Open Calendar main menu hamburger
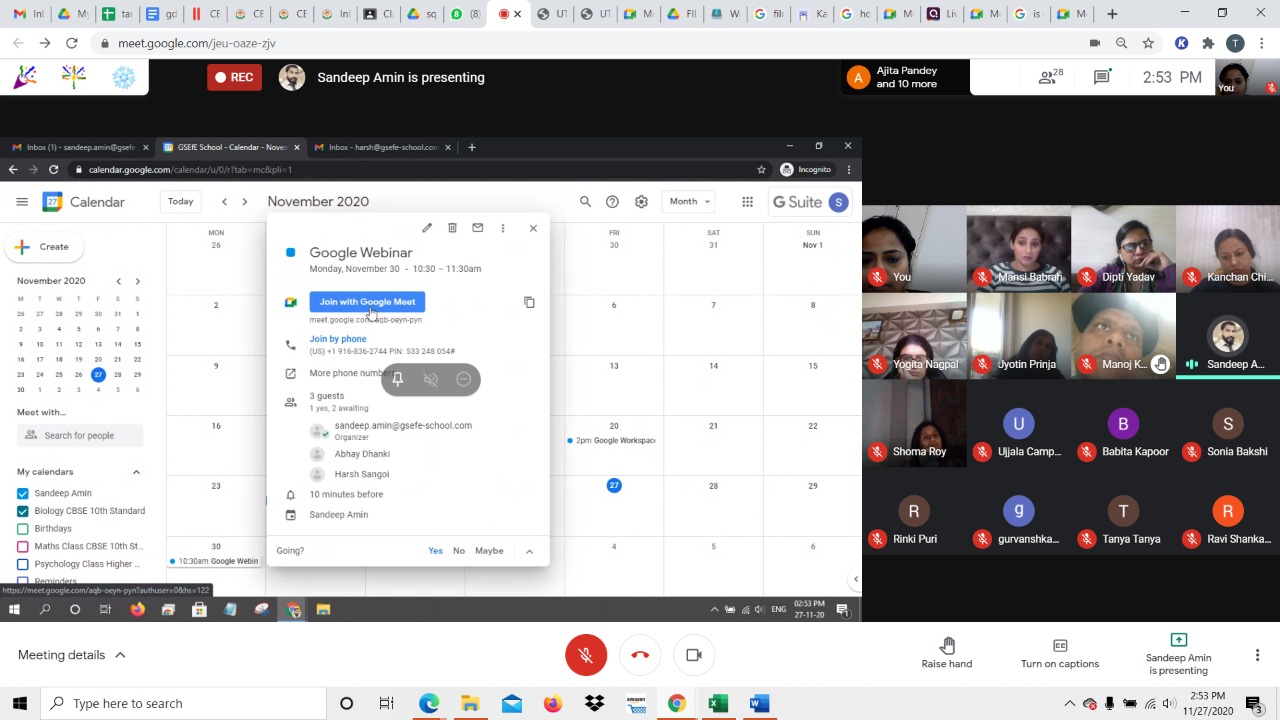 click(x=21, y=202)
